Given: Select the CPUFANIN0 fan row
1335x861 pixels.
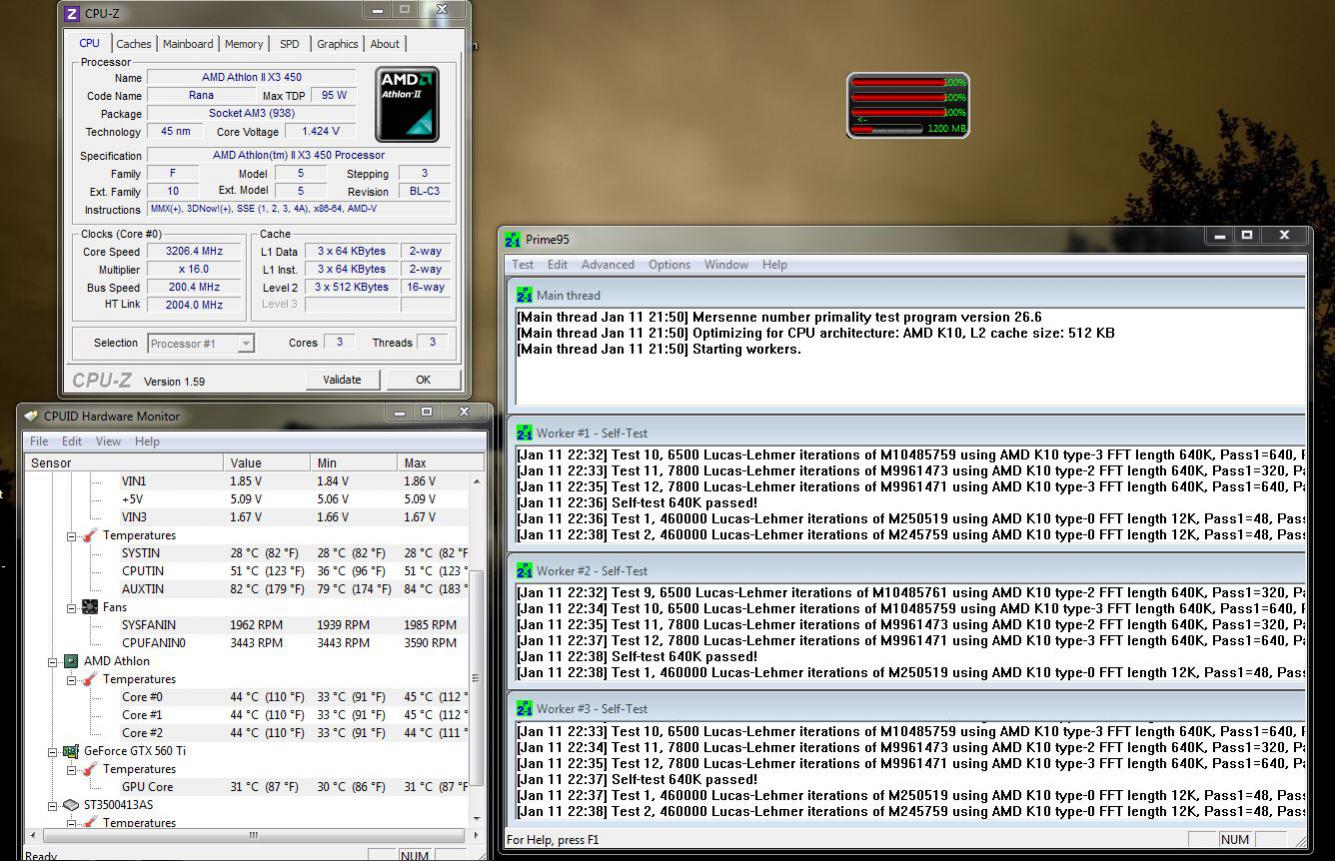Looking at the screenshot, I should [x=246, y=643].
